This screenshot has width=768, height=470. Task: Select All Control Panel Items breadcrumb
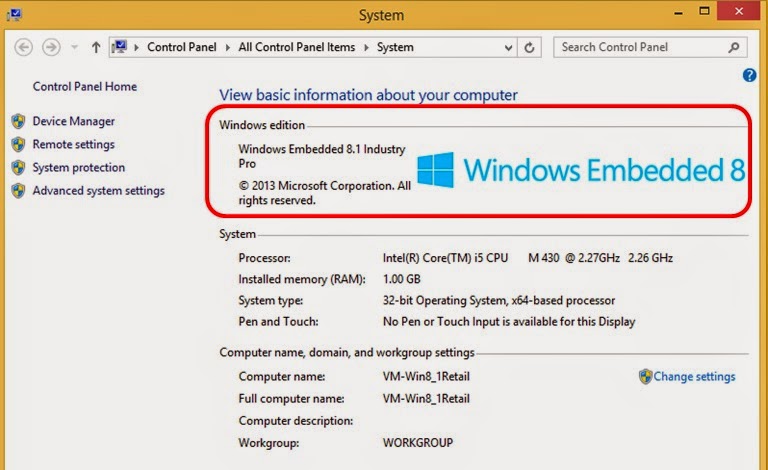pyautogui.click(x=296, y=47)
